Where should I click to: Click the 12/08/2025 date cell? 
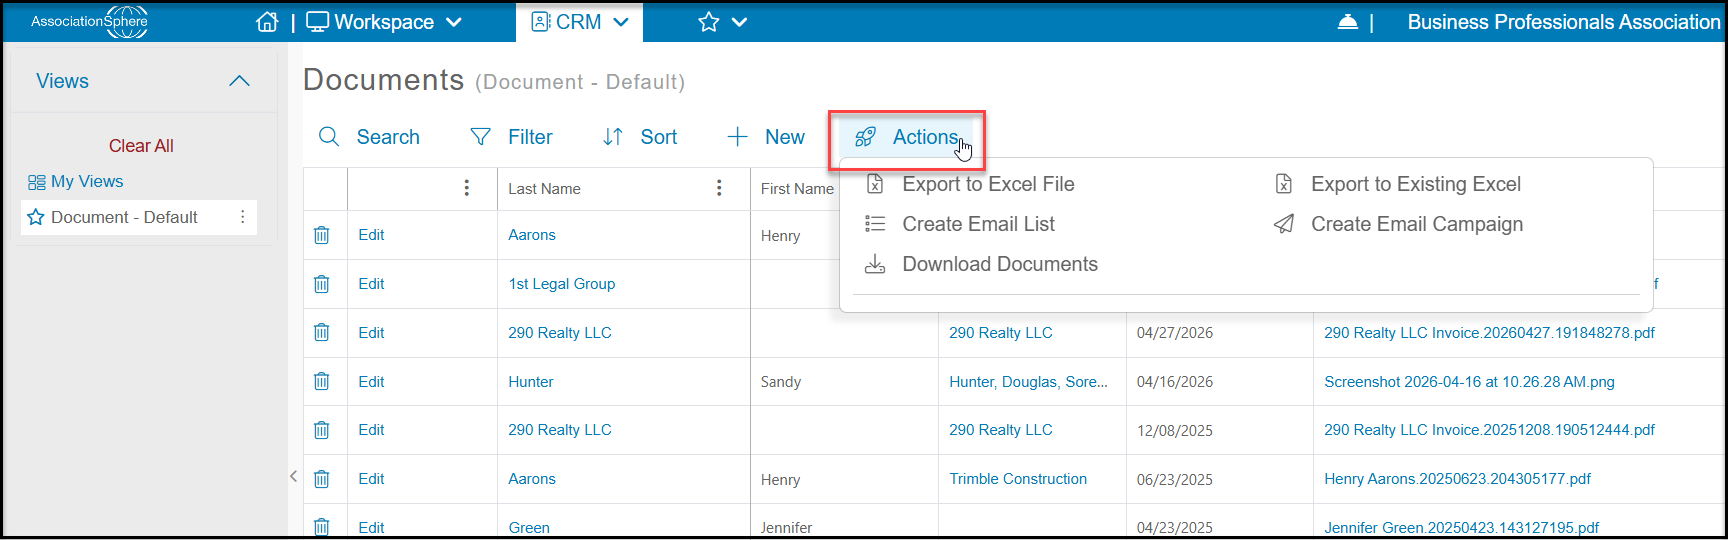[1175, 431]
